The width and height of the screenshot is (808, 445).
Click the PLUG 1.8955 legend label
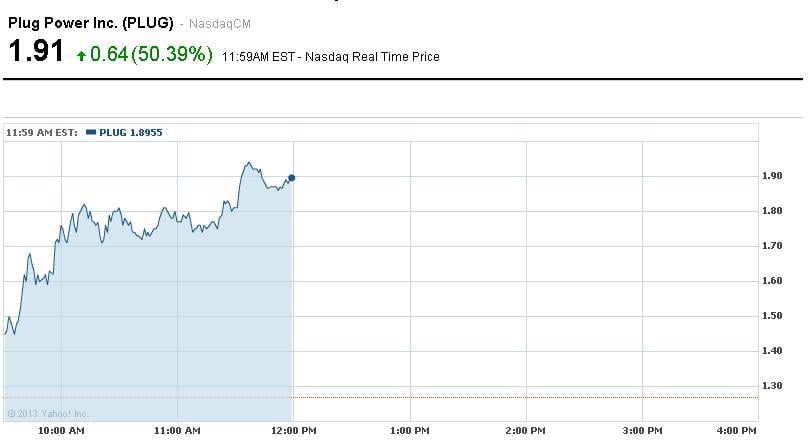130,131
